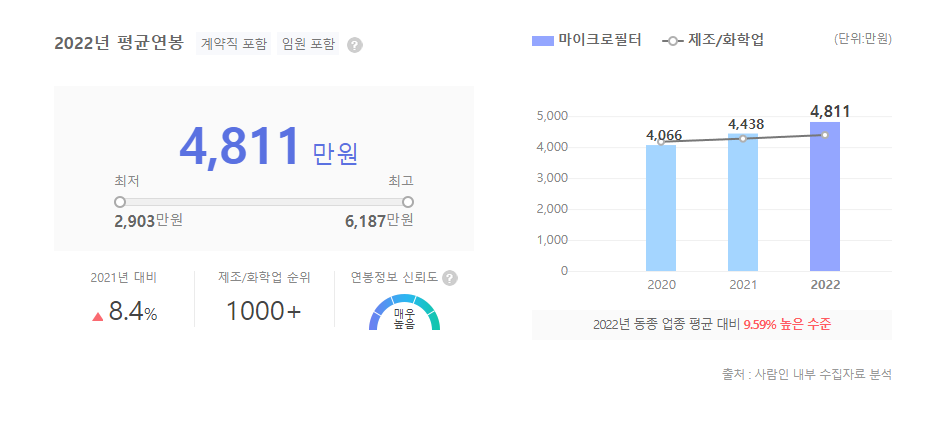Click the 2022 industry average line point
The width and height of the screenshot is (949, 426).
pos(825,135)
